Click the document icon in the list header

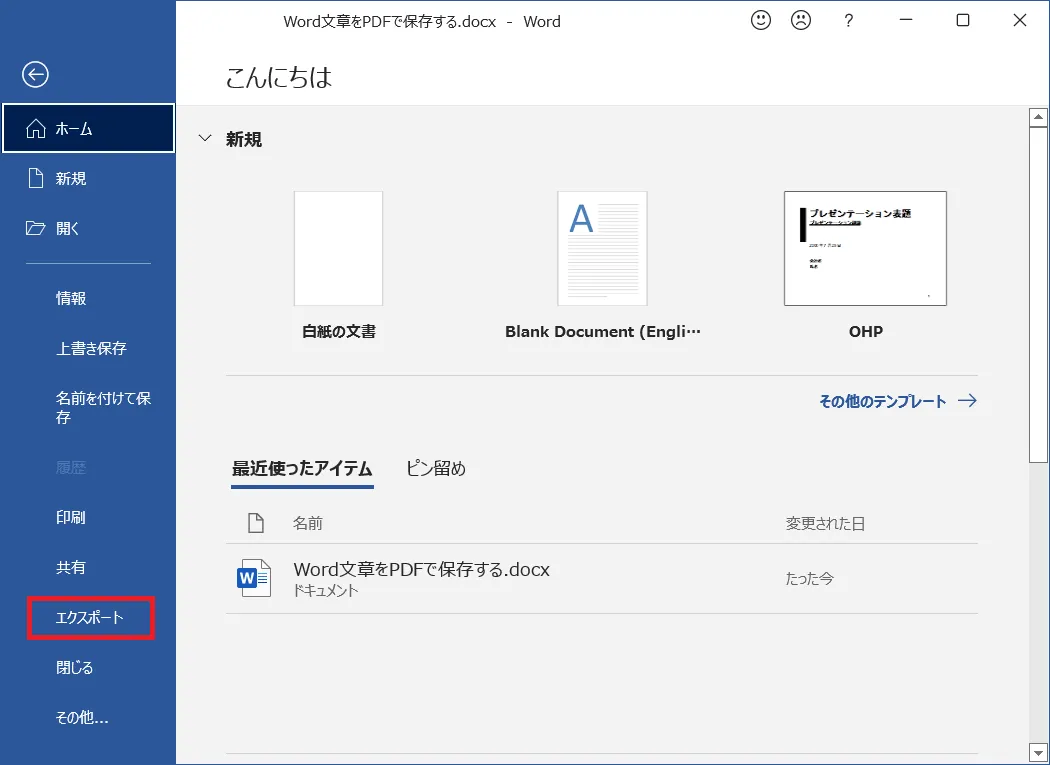(256, 523)
